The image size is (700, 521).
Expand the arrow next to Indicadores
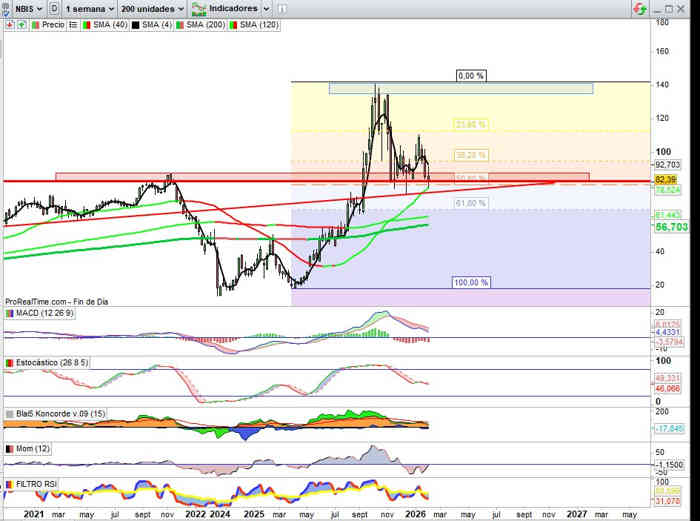pyautogui.click(x=266, y=8)
